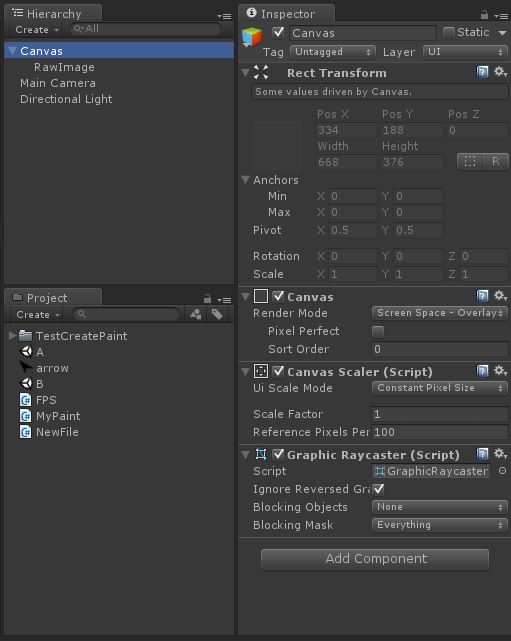Click the blueprint mode button in Rect Transform

pos(470,161)
